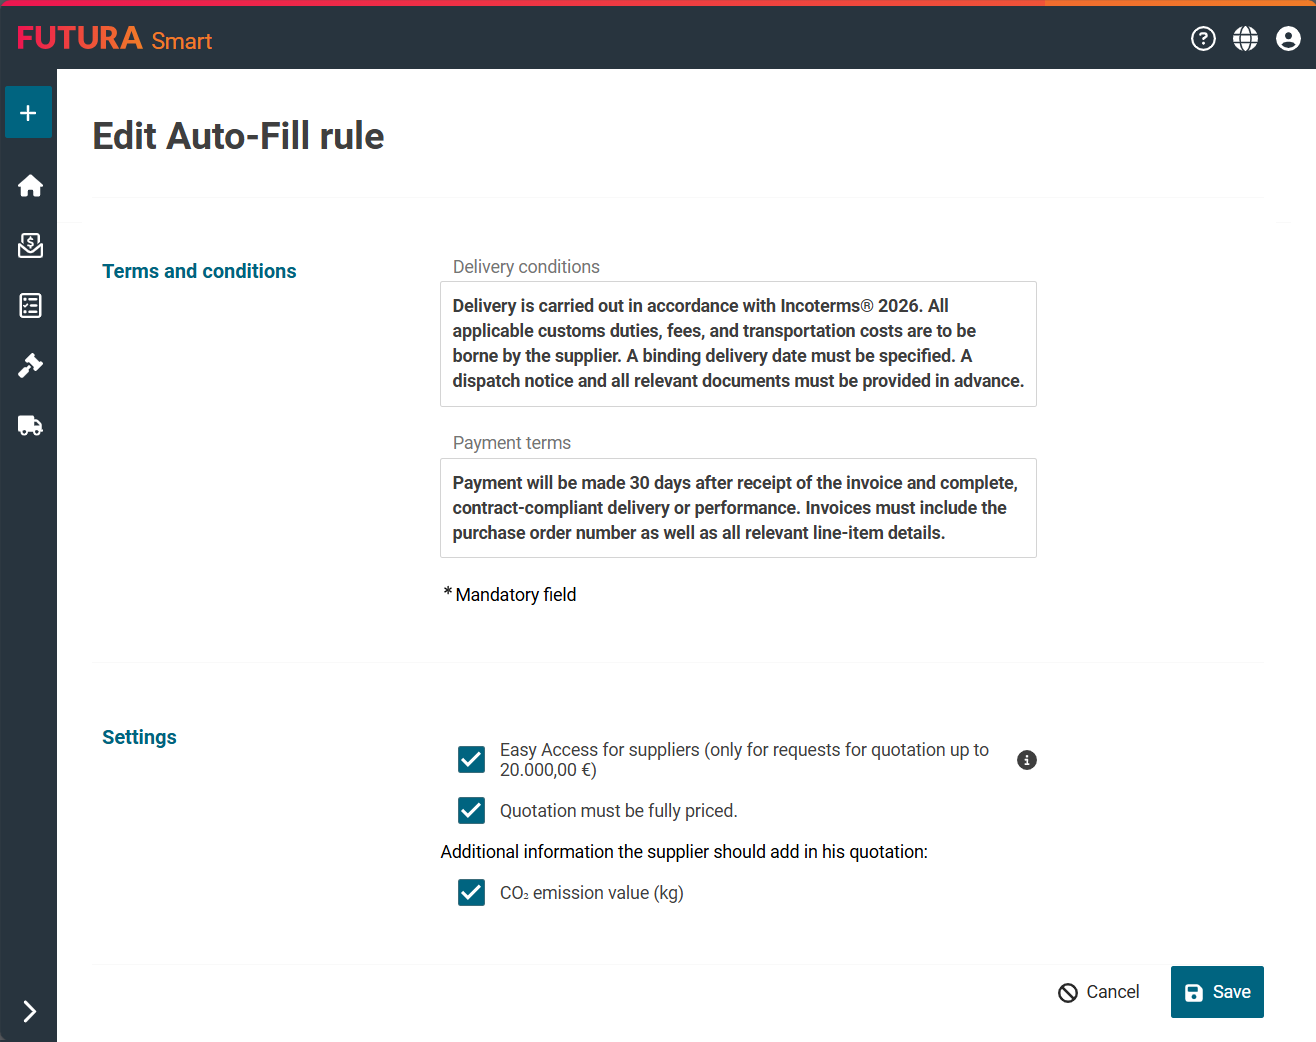The image size is (1316, 1042).
Task: Uncheck Easy Access for suppliers checkbox
Action: [471, 760]
